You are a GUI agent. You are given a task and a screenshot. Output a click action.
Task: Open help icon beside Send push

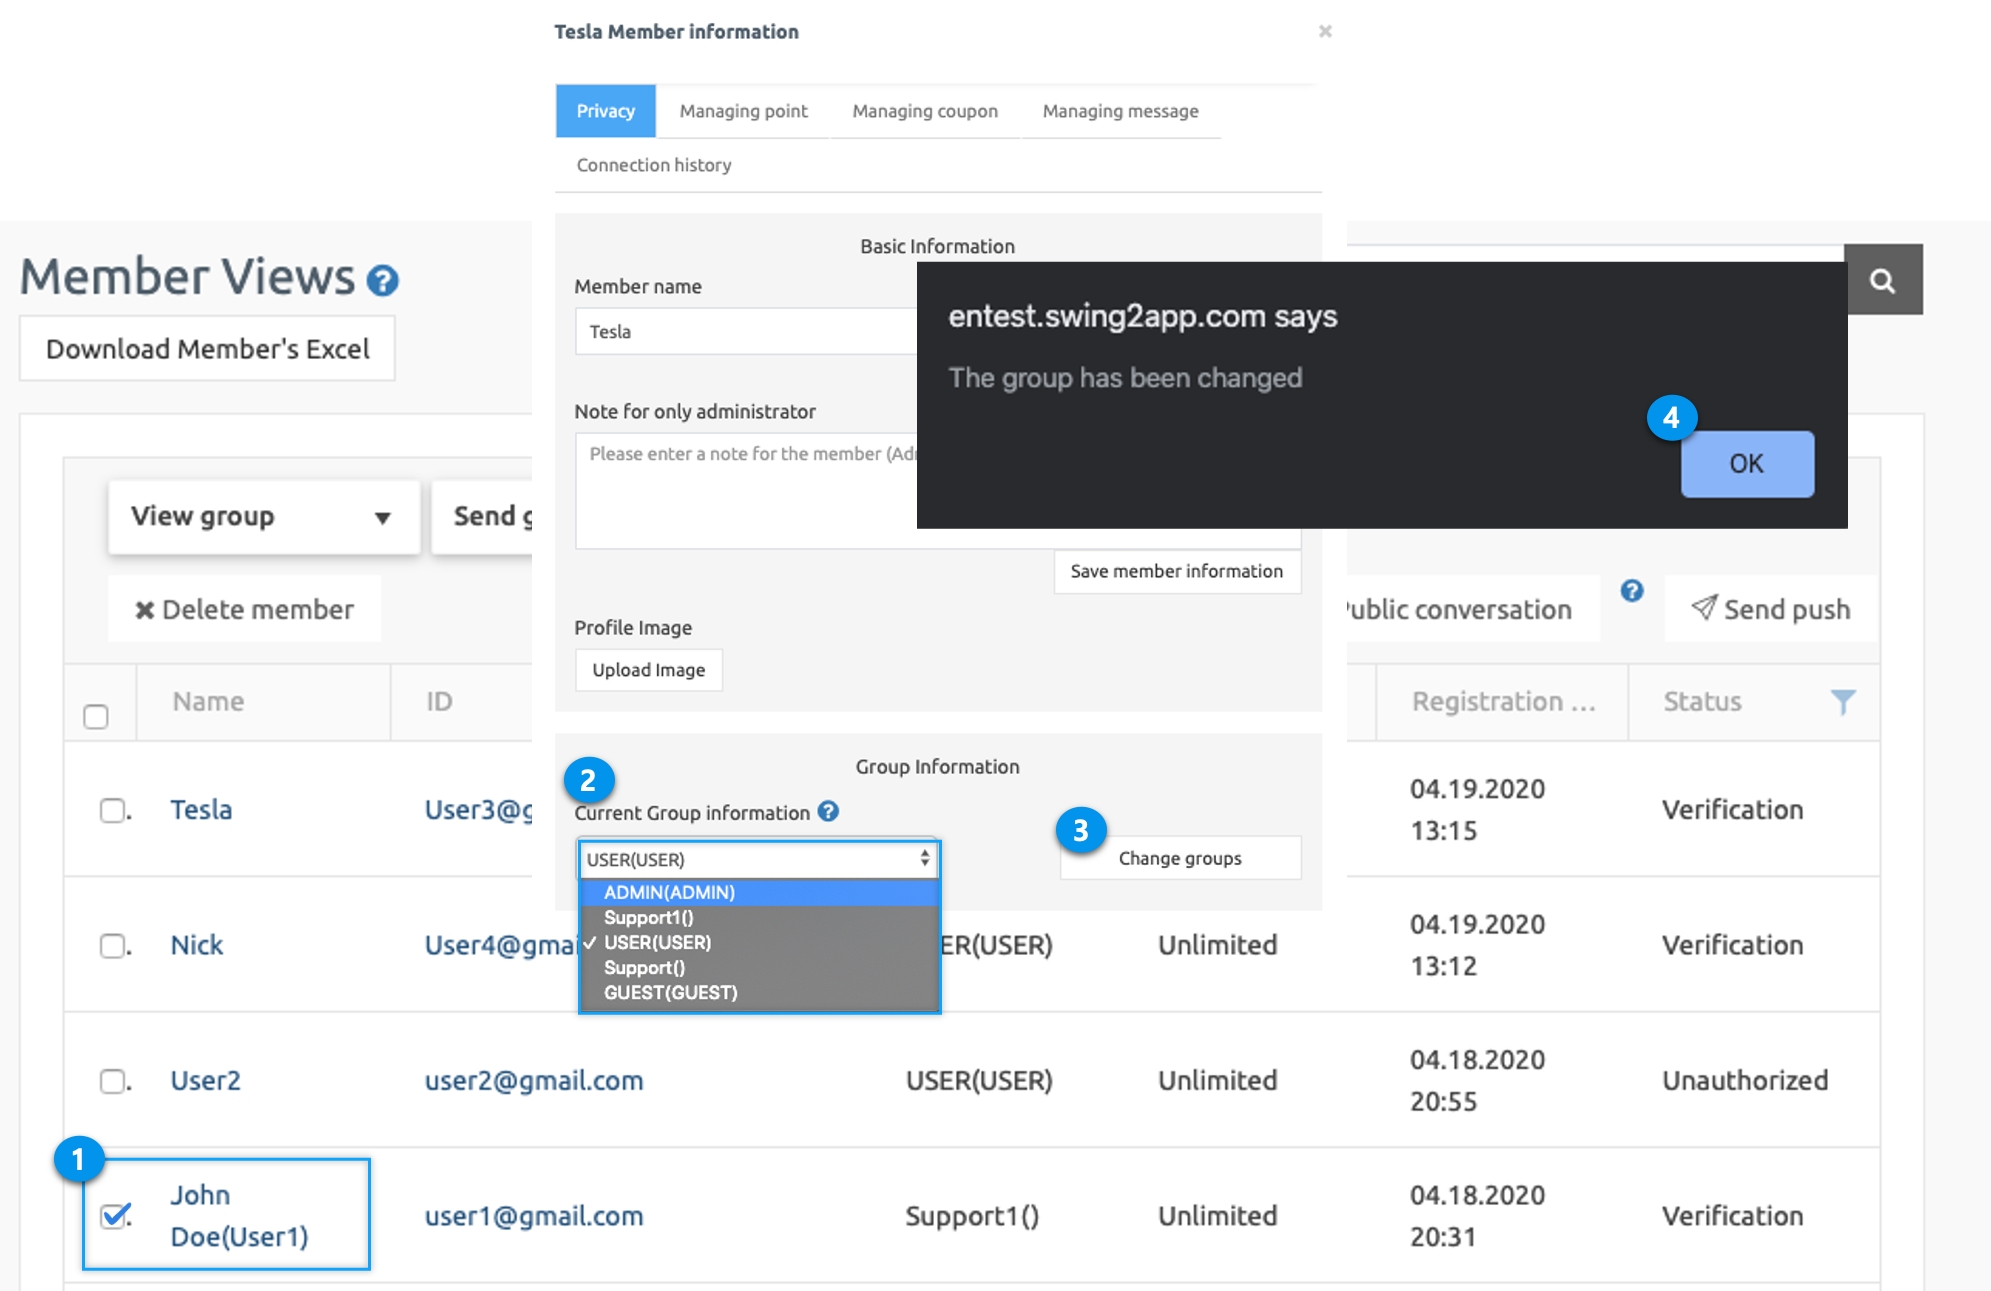1632,591
